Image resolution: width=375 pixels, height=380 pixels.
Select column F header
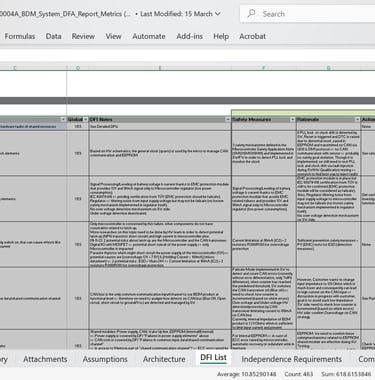[x=264, y=68]
